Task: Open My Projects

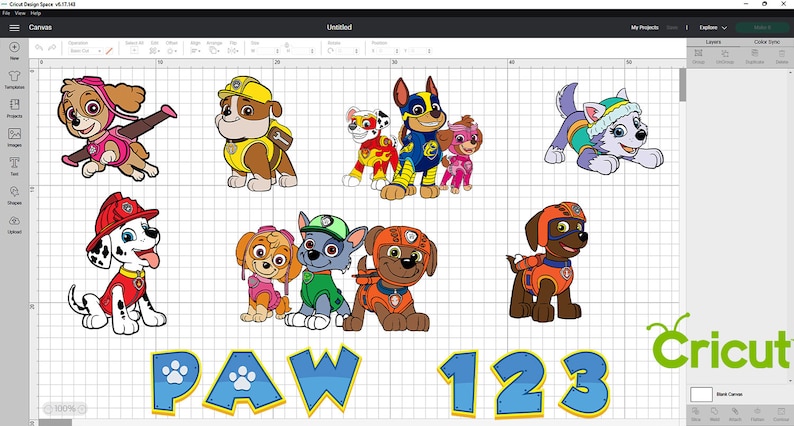Action: coord(645,27)
